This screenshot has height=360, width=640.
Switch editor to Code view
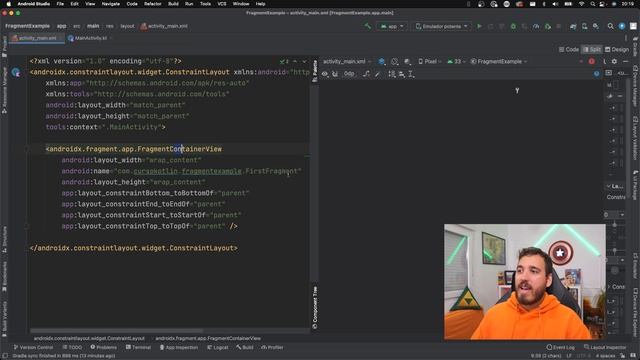tap(569, 49)
